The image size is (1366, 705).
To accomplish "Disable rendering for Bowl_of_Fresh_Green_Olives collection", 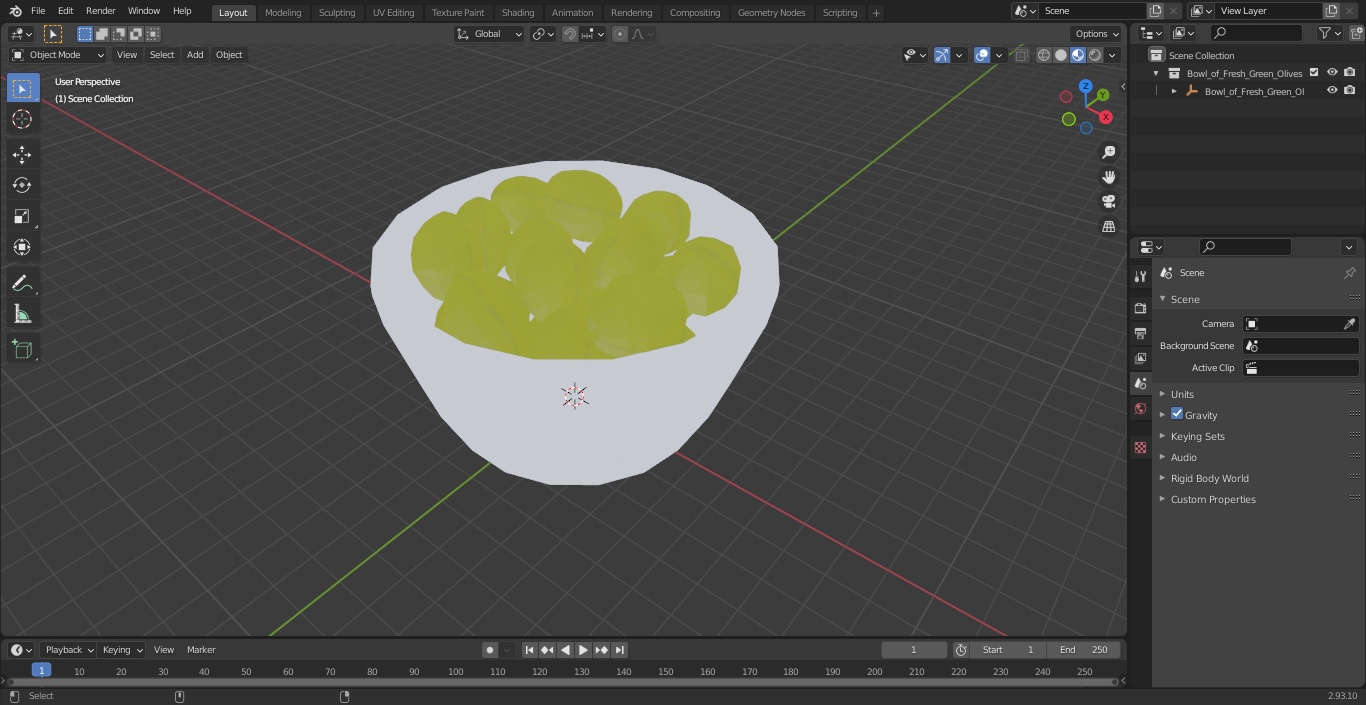I will (x=1350, y=72).
